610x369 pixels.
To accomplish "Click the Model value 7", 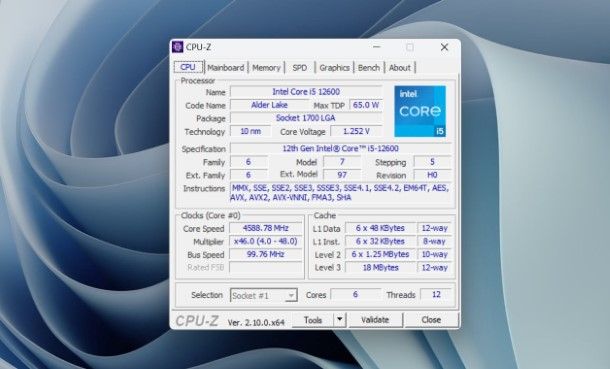I will tap(342, 161).
